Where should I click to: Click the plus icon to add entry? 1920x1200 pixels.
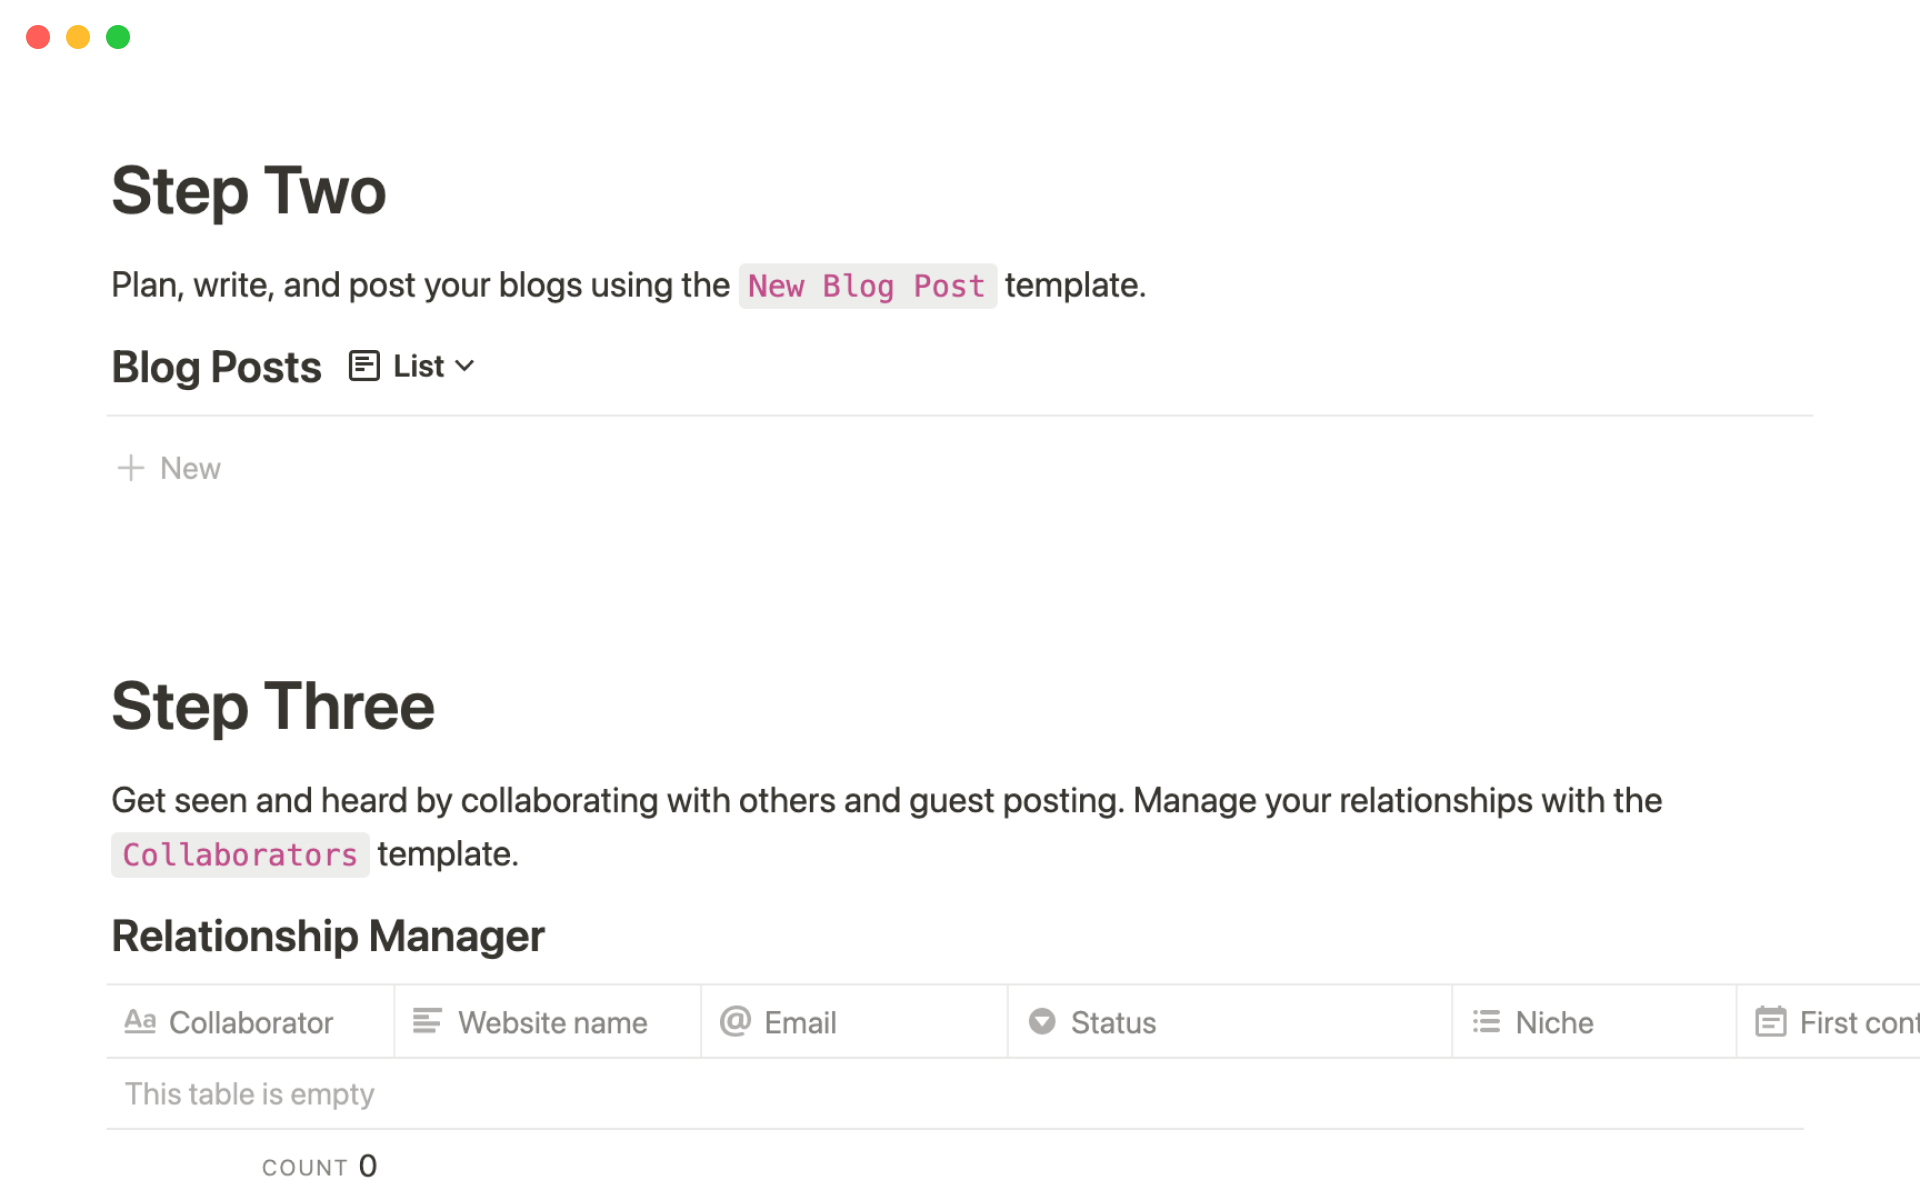[130, 468]
